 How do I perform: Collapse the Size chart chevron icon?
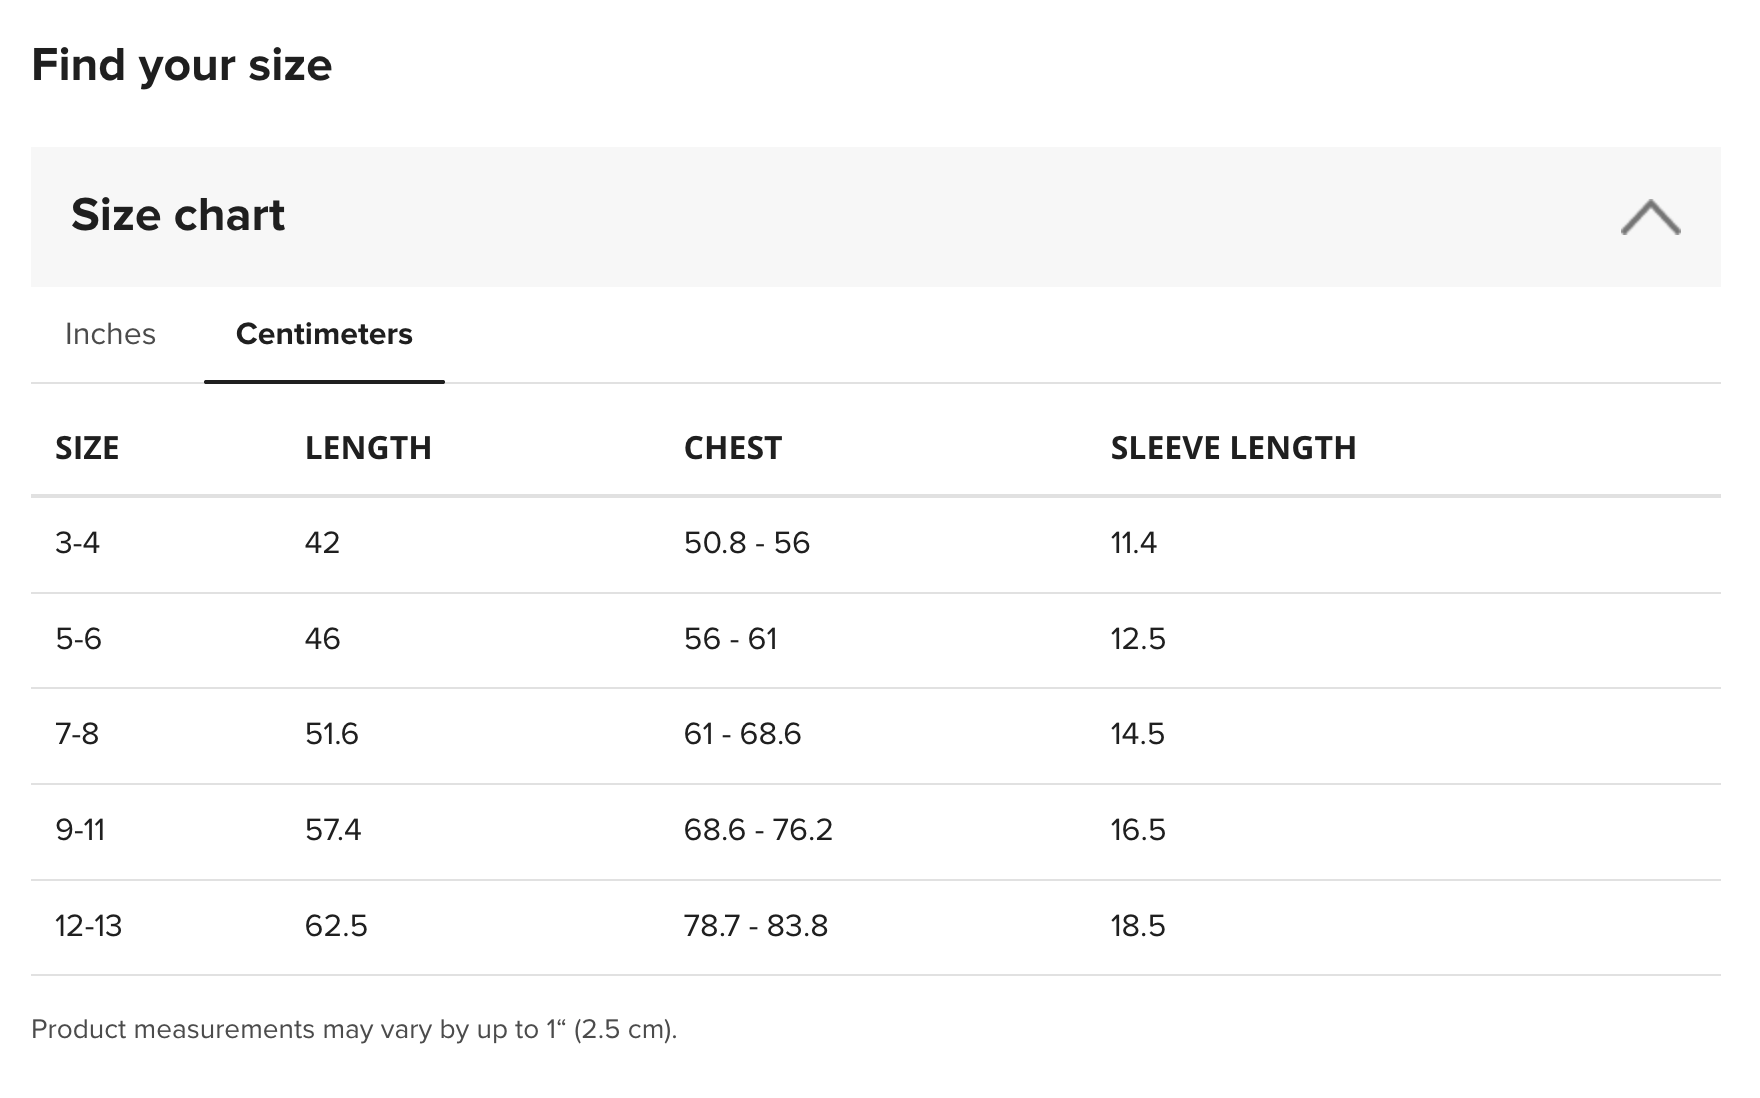tap(1650, 217)
